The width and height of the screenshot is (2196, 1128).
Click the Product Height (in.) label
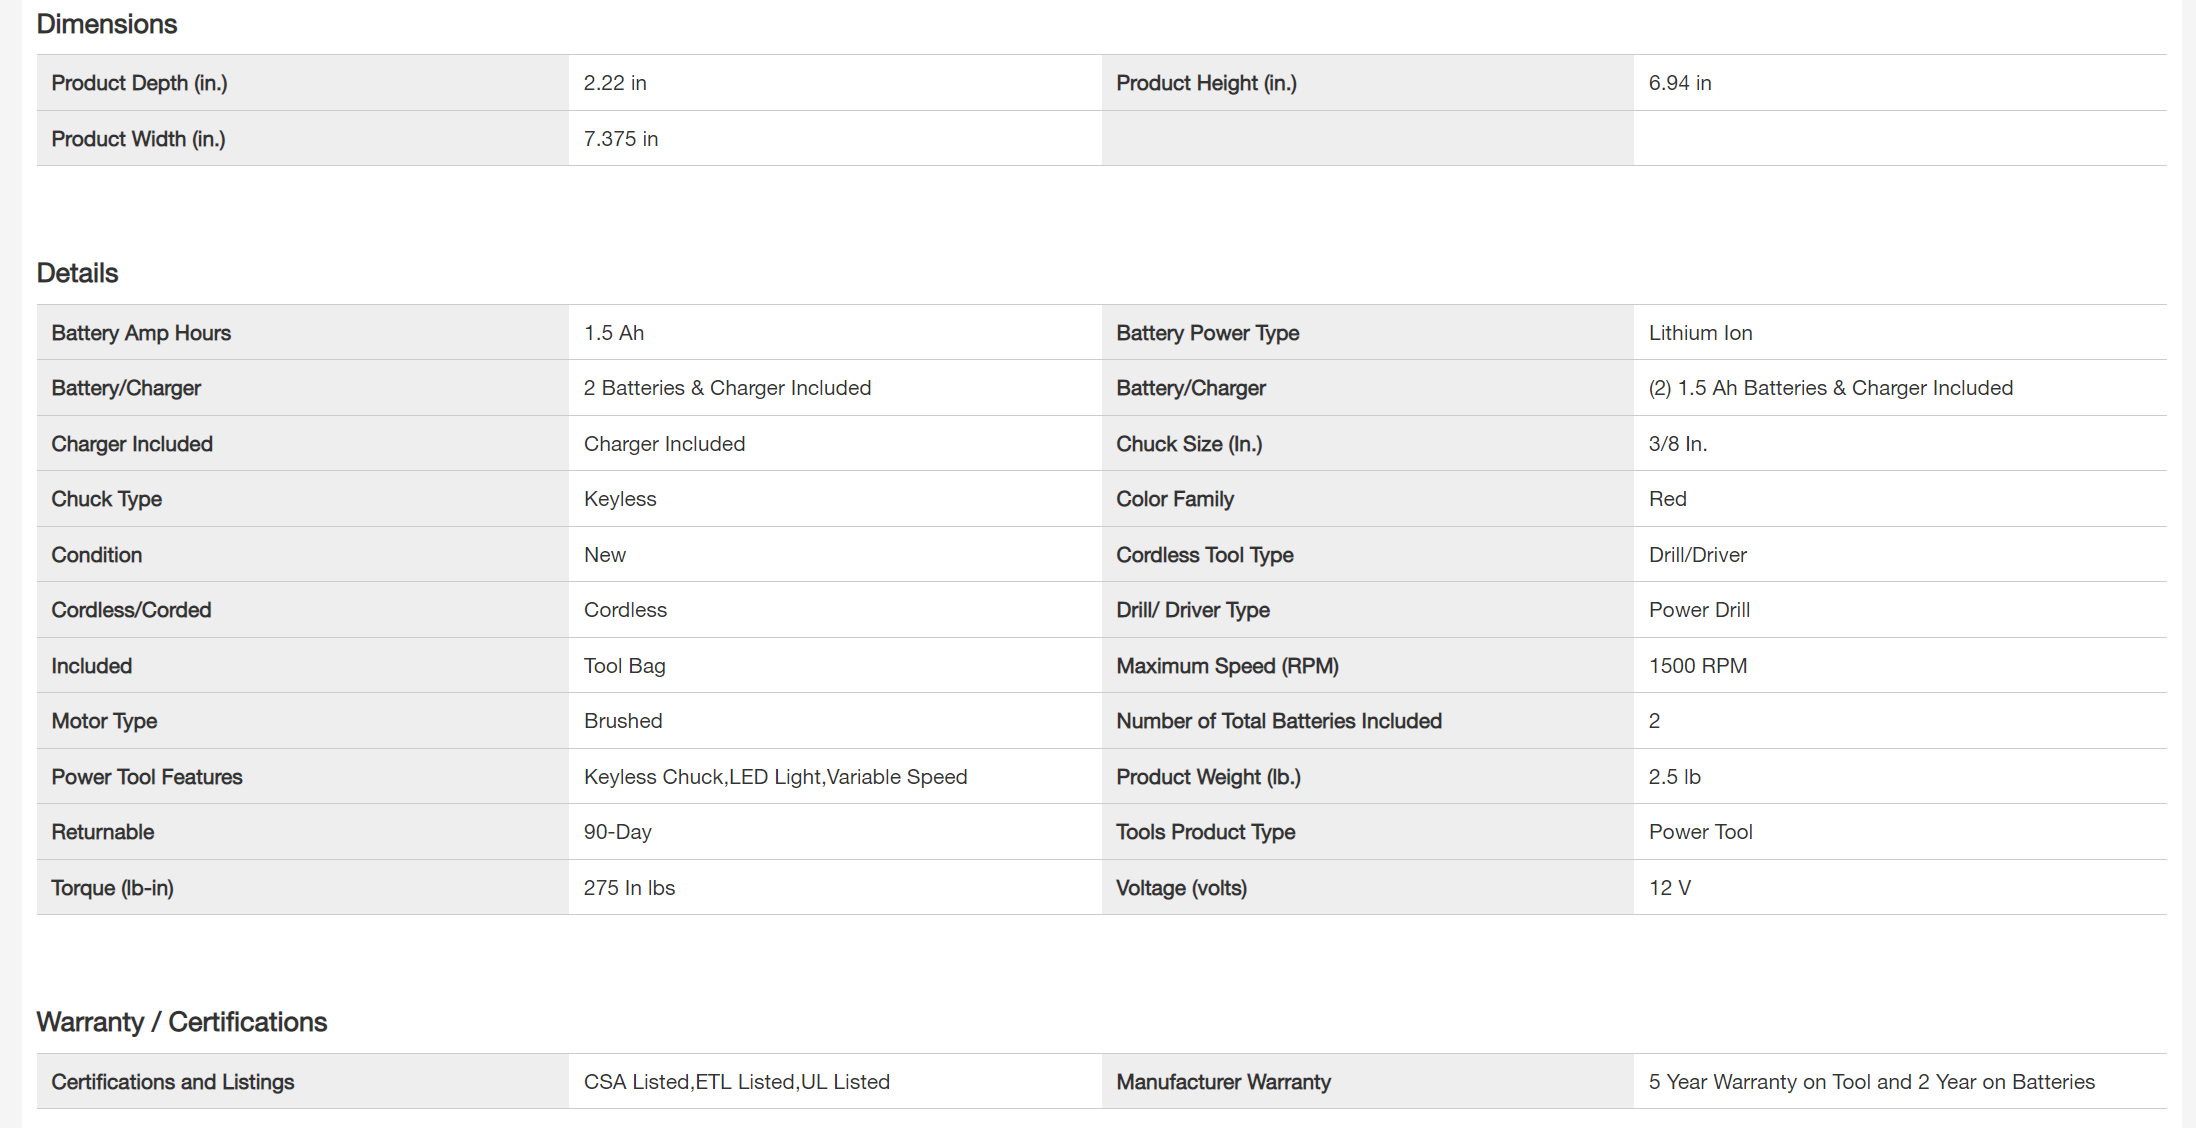click(x=1206, y=83)
